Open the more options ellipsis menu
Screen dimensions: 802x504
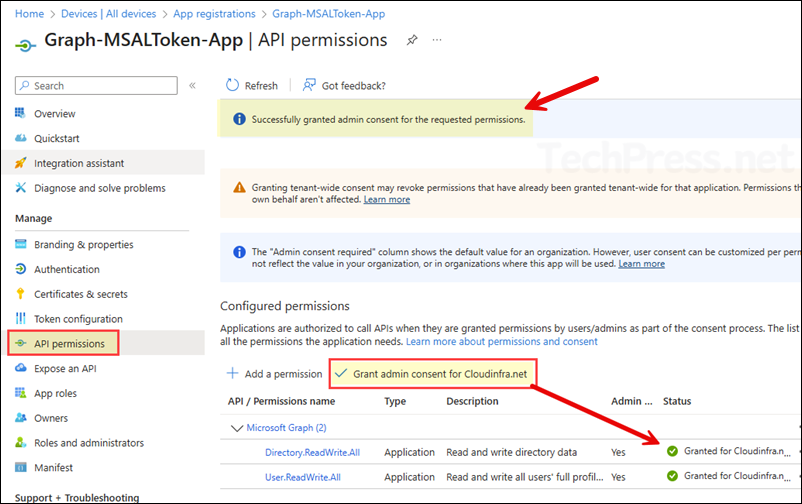437,41
